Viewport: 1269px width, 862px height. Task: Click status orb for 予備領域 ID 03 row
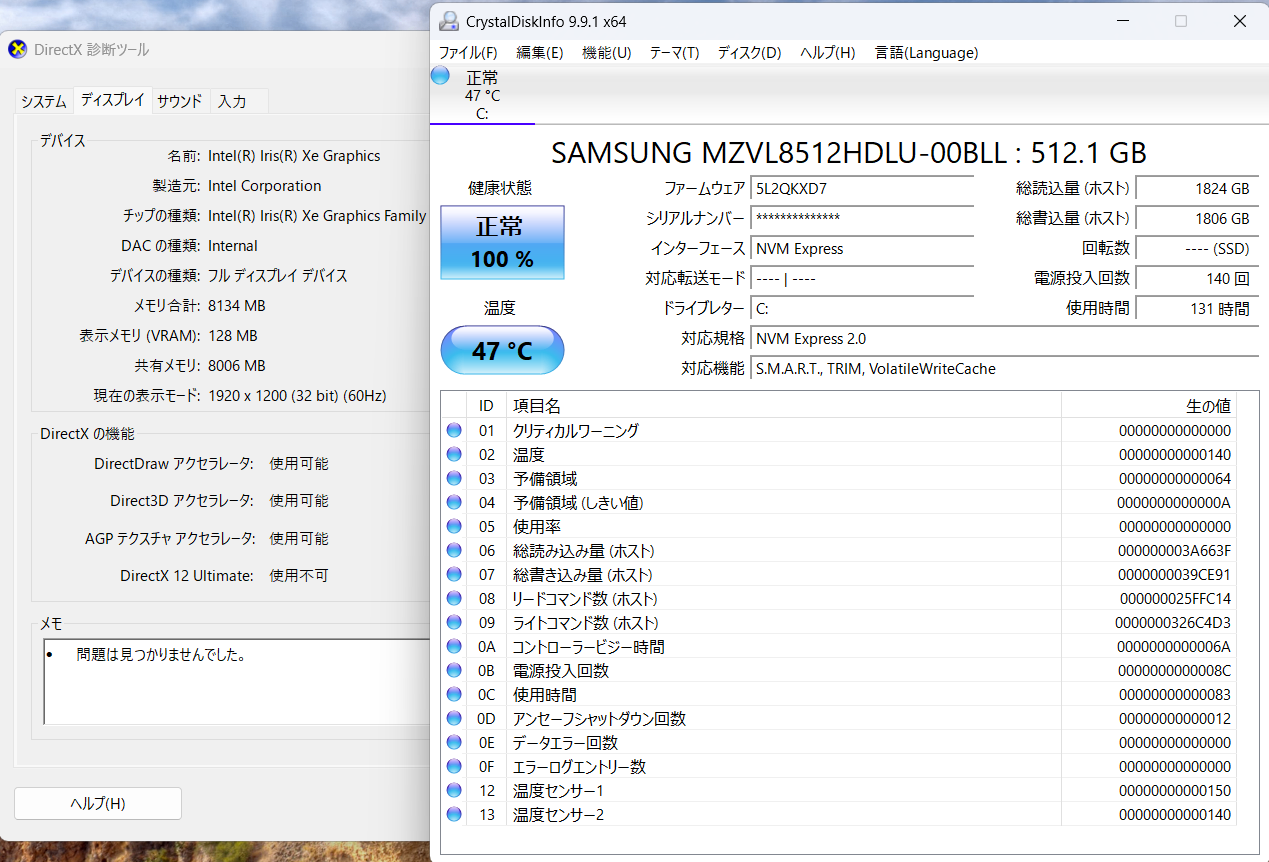tap(454, 478)
